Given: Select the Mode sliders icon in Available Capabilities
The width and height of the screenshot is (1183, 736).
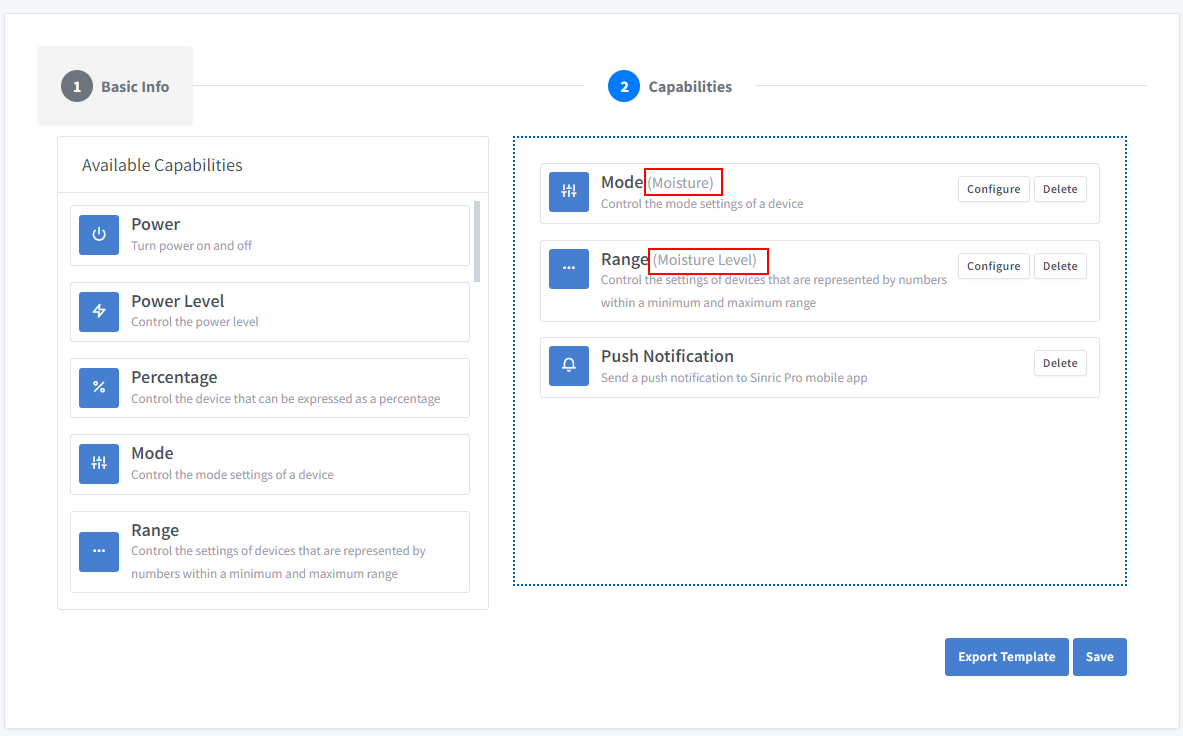Looking at the screenshot, I should pos(99,464).
